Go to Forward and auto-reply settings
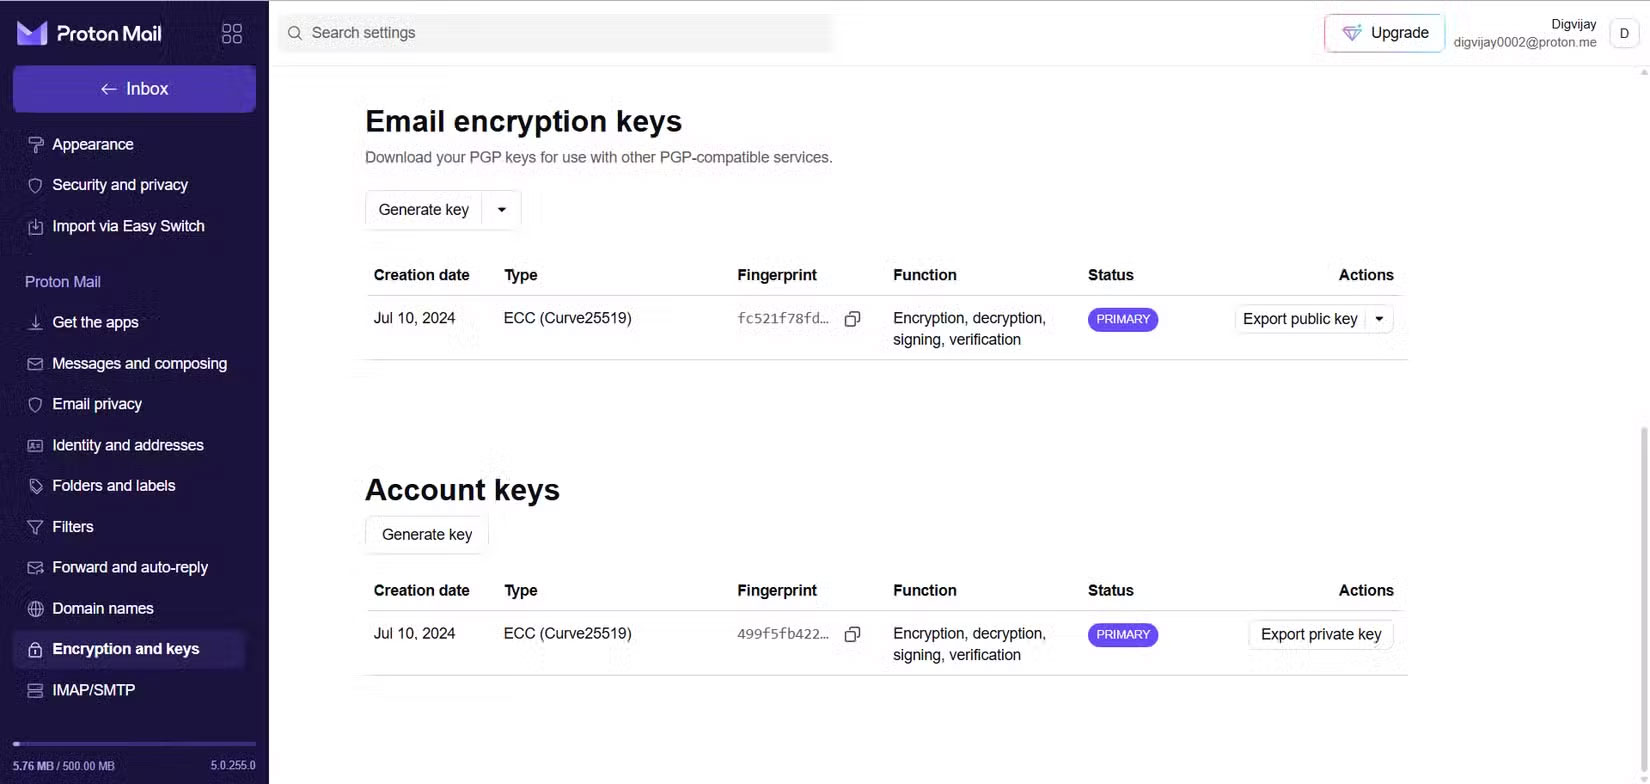This screenshot has width=1650, height=784. (130, 567)
